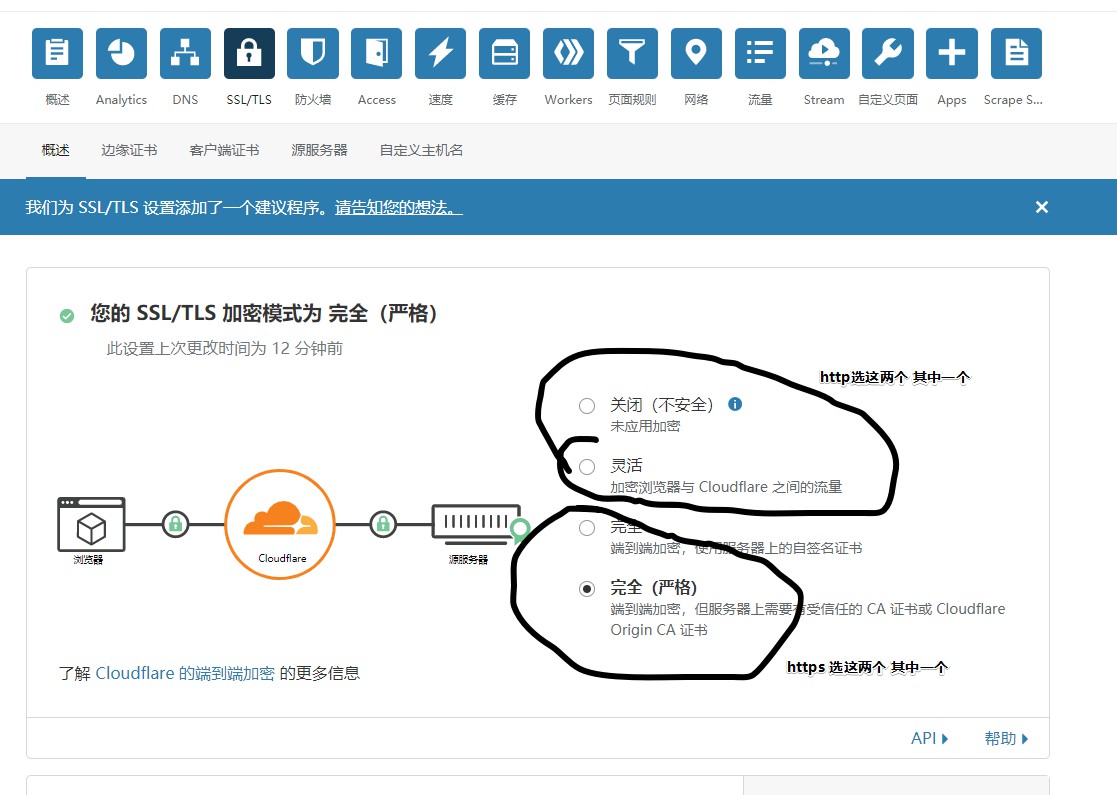Expand the 帮助 help section
This screenshot has width=1117, height=795.
click(x=1007, y=739)
